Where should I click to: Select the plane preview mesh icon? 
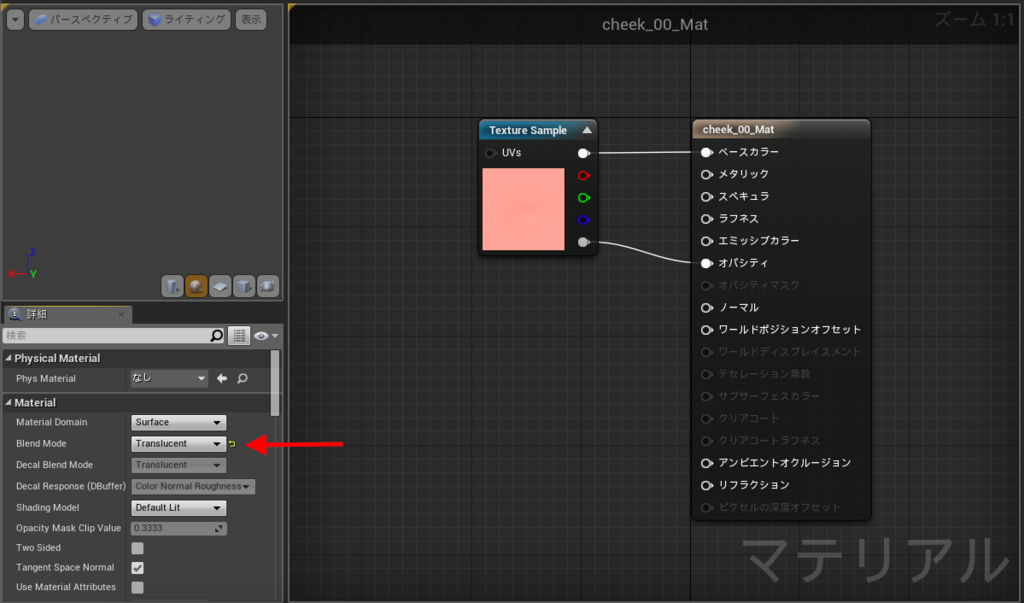pyautogui.click(x=220, y=286)
